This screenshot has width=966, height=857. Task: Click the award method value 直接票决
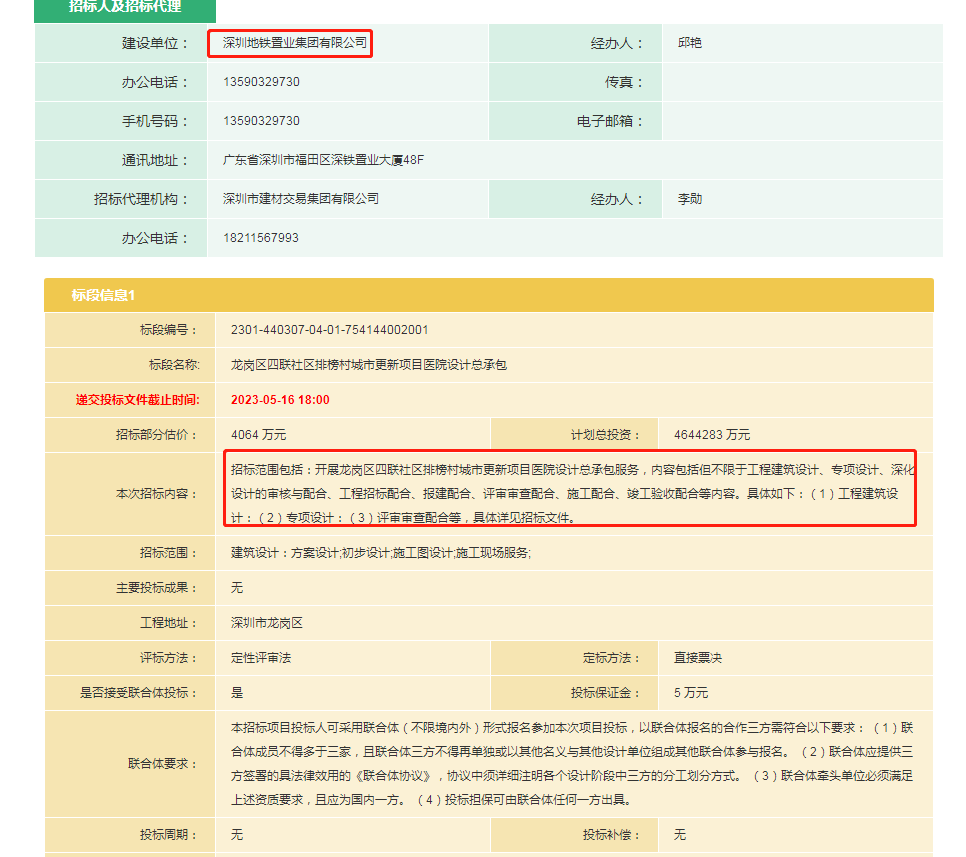point(697,658)
